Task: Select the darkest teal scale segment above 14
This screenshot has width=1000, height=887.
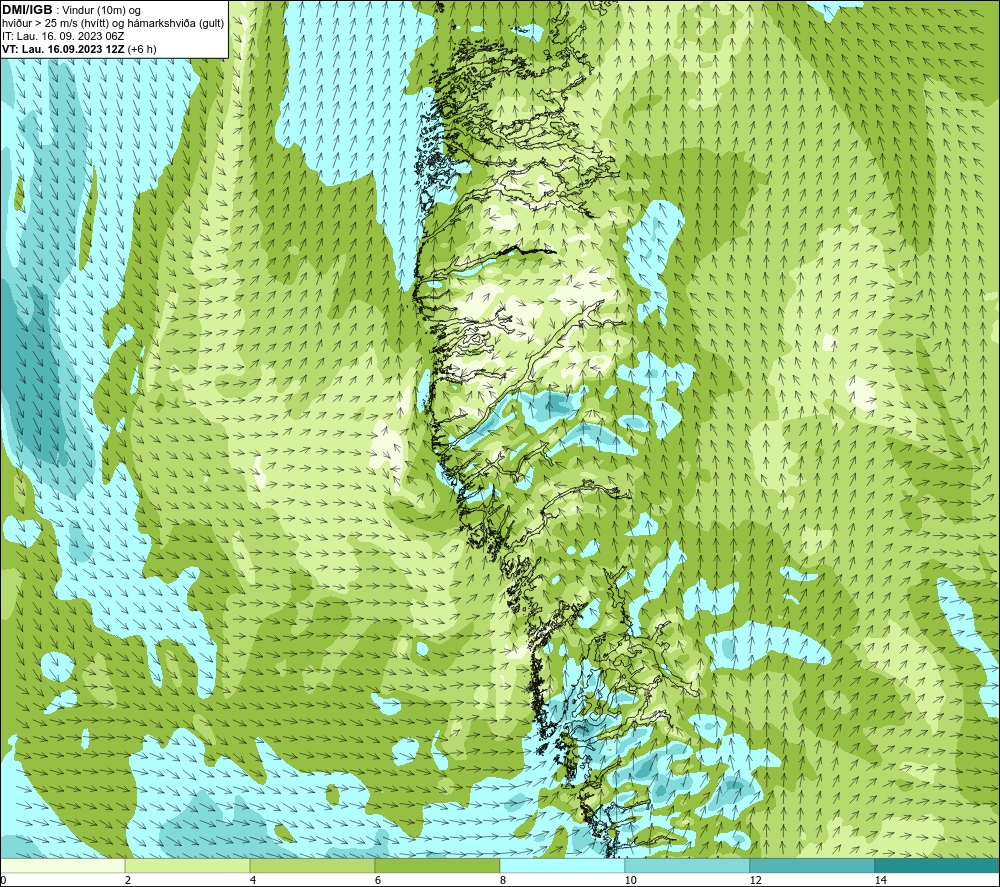Action: (x=938, y=865)
